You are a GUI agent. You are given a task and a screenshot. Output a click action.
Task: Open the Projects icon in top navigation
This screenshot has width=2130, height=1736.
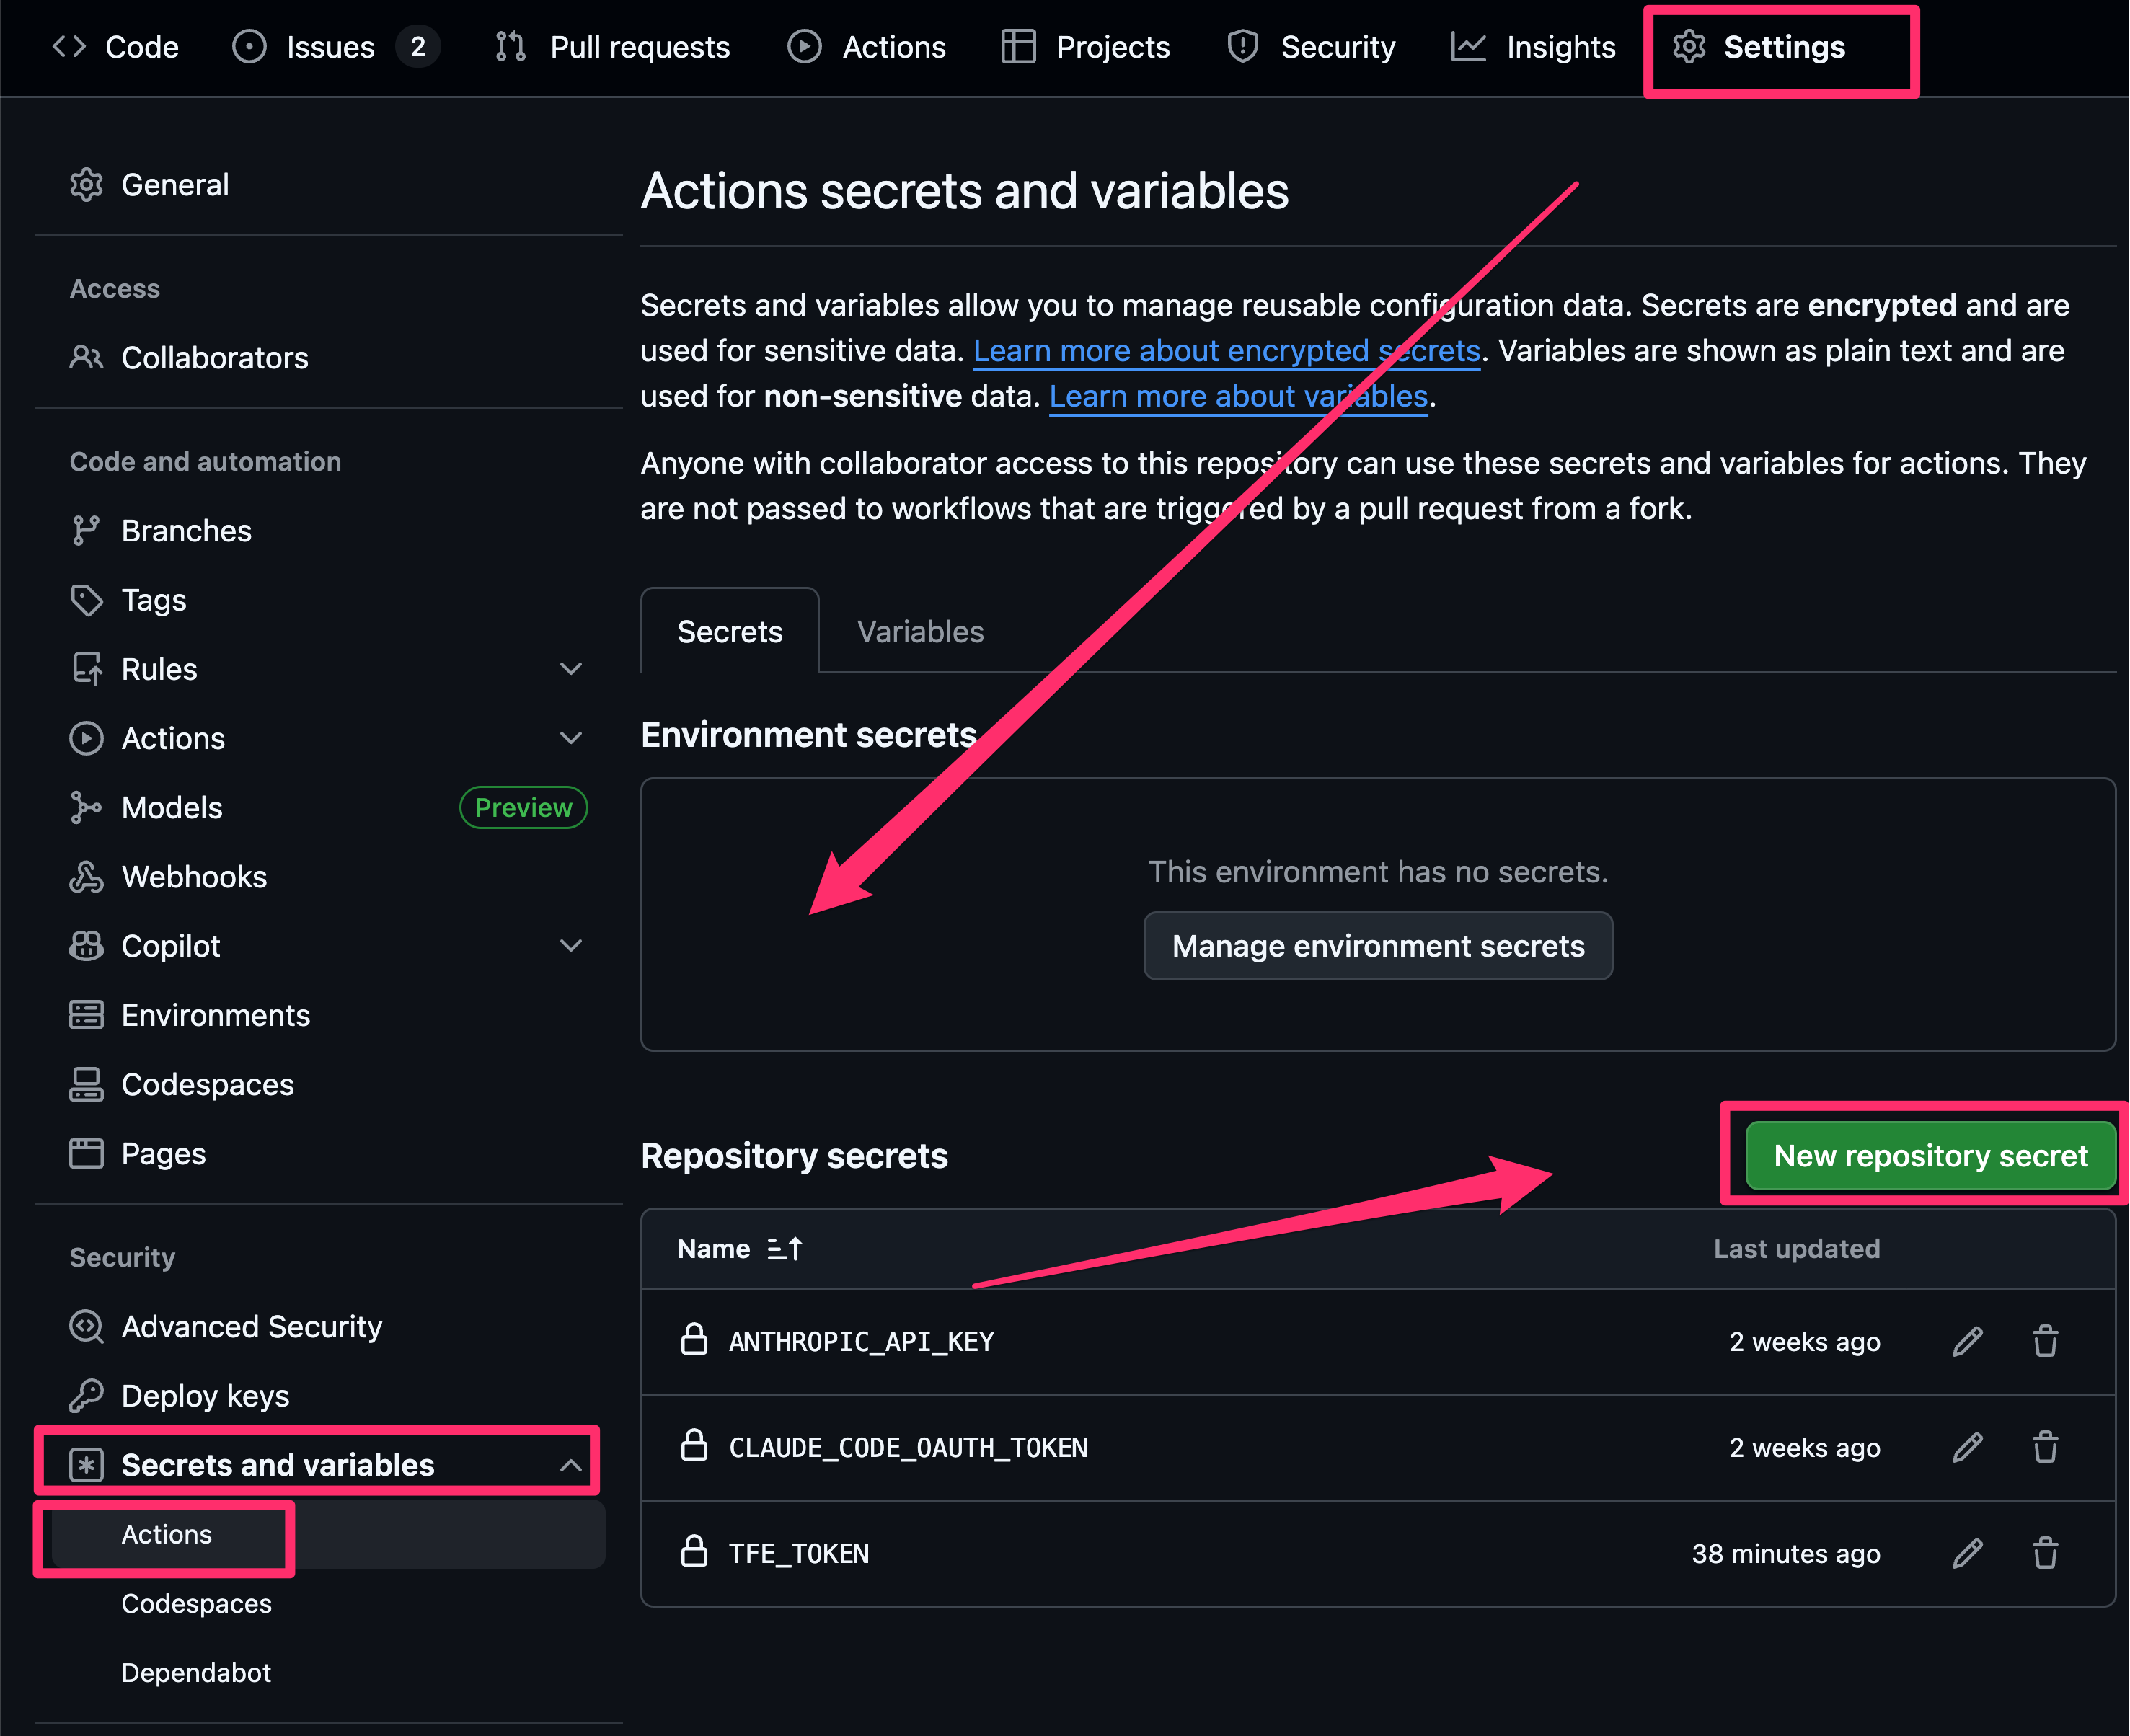click(x=1017, y=46)
